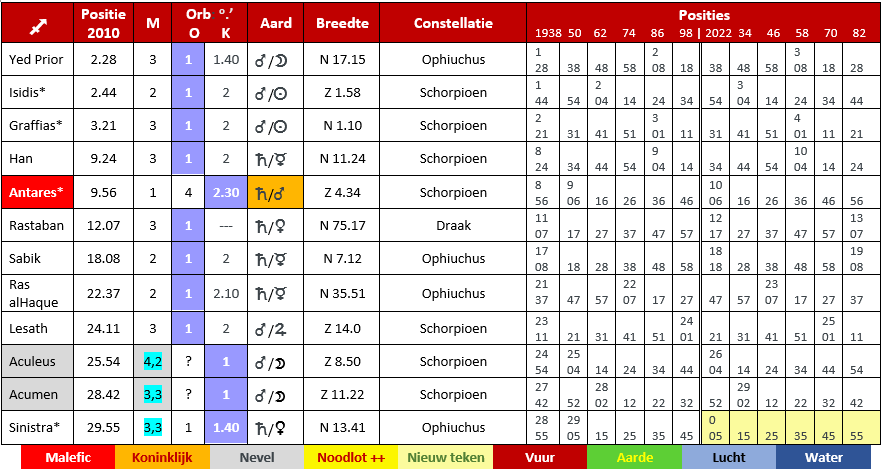
Task: Click the Aard column header
Action: [x=276, y=23]
